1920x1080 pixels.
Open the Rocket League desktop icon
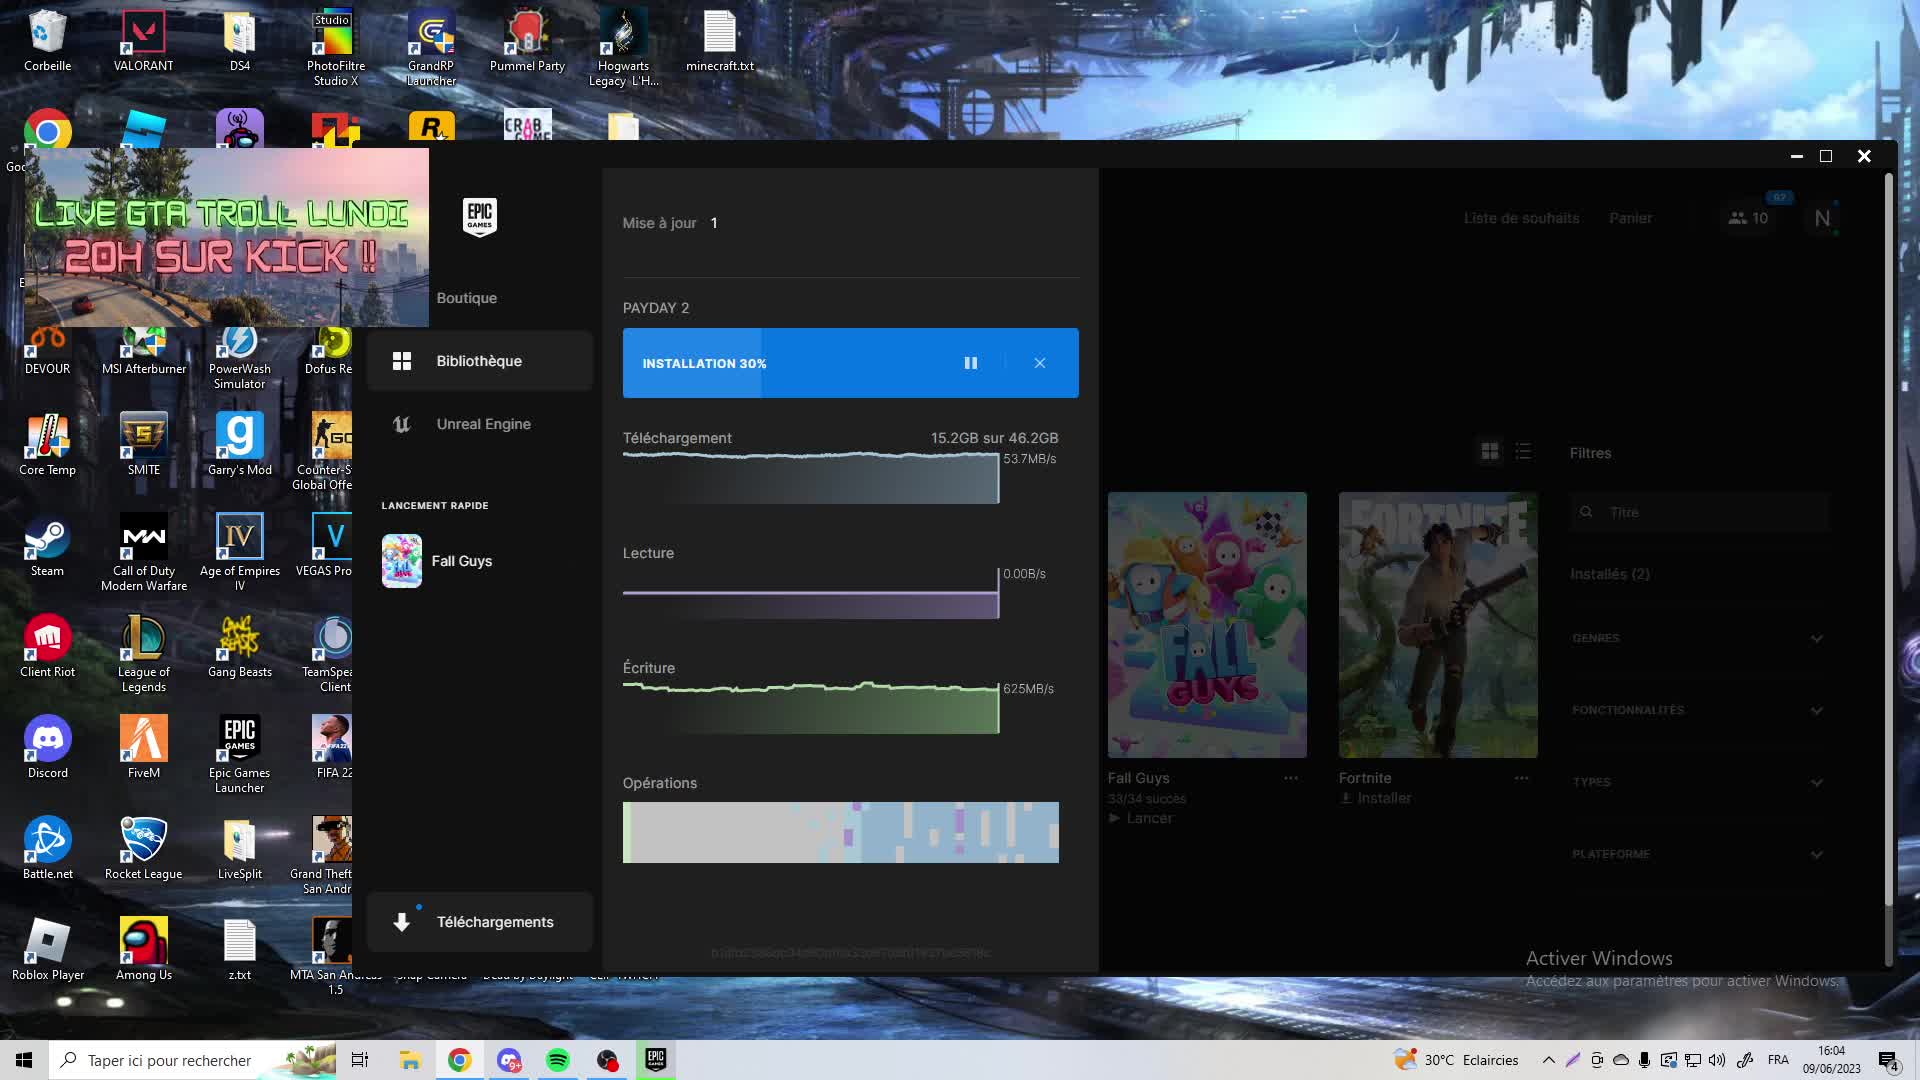[x=143, y=849]
